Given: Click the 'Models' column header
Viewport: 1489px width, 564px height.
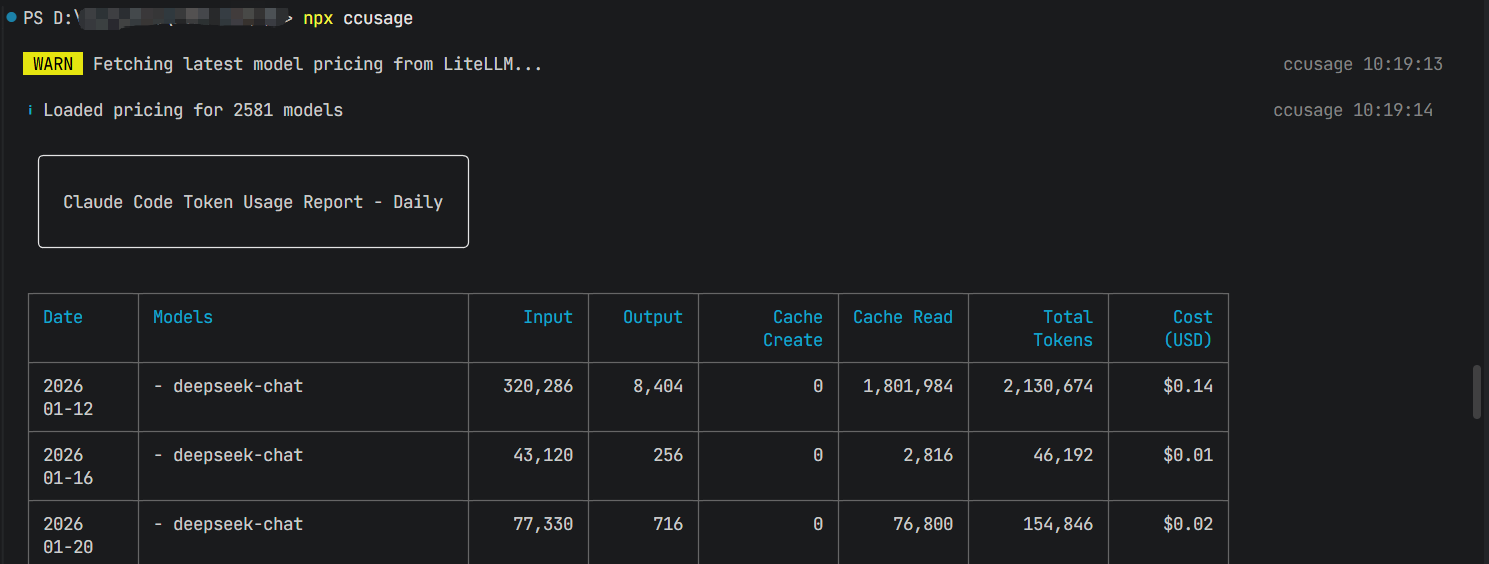Looking at the screenshot, I should [x=183, y=317].
